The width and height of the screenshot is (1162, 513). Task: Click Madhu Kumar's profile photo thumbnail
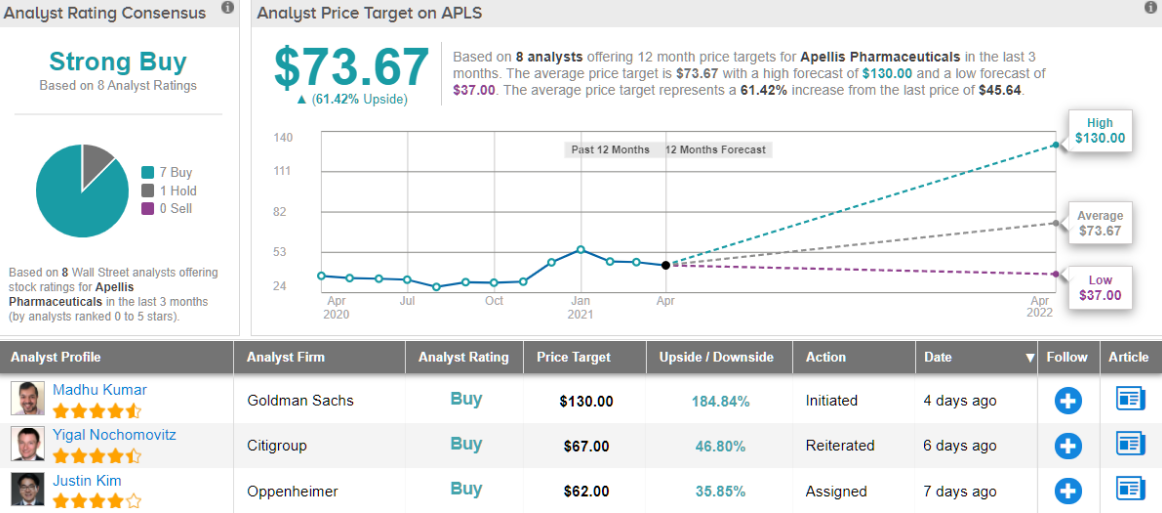[x=27, y=399]
